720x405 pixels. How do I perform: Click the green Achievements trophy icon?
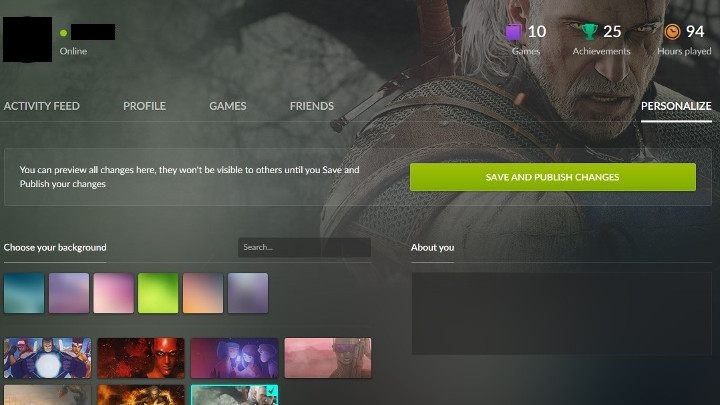click(589, 32)
